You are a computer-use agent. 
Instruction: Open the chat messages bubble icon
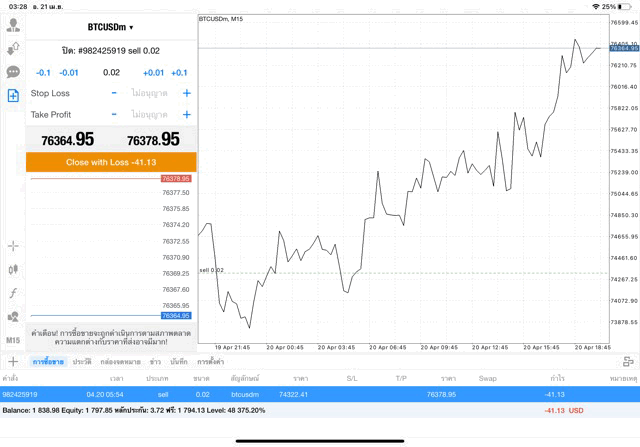[x=13, y=72]
